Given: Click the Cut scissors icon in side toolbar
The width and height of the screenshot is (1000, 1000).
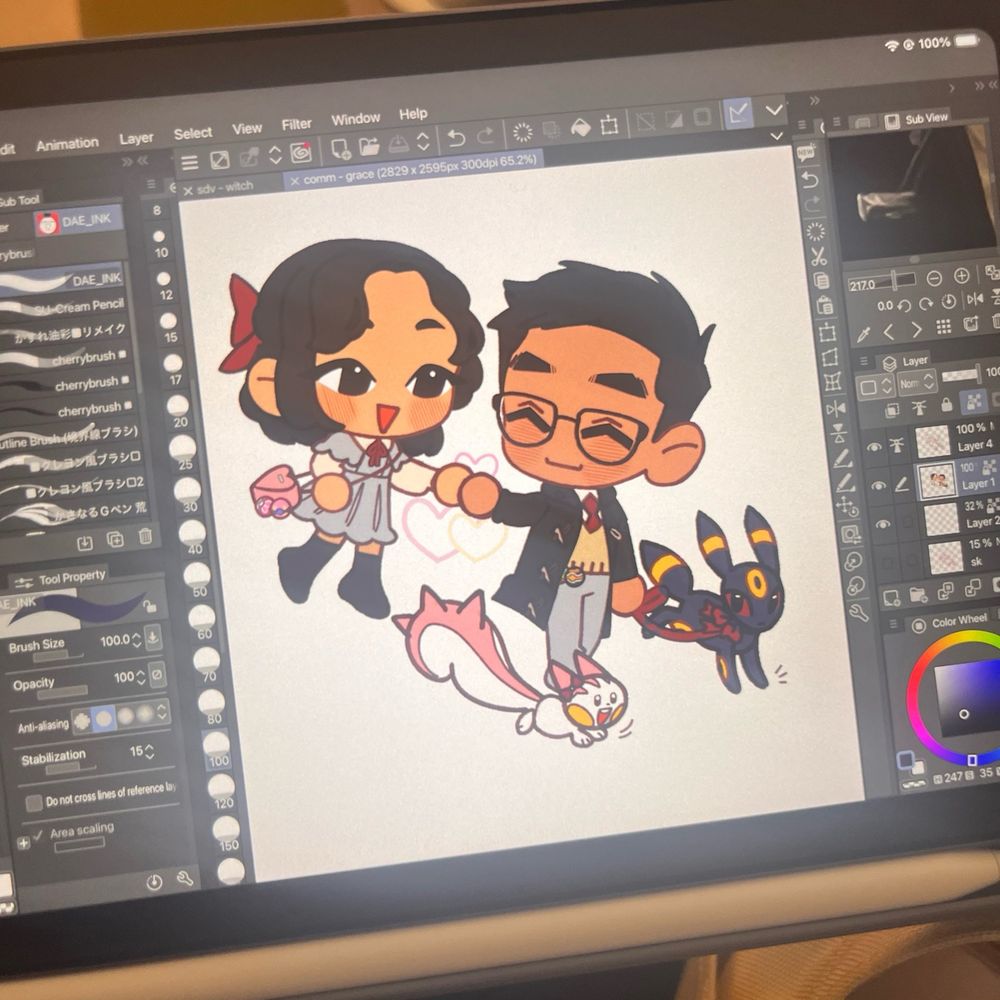Looking at the screenshot, I should [819, 256].
